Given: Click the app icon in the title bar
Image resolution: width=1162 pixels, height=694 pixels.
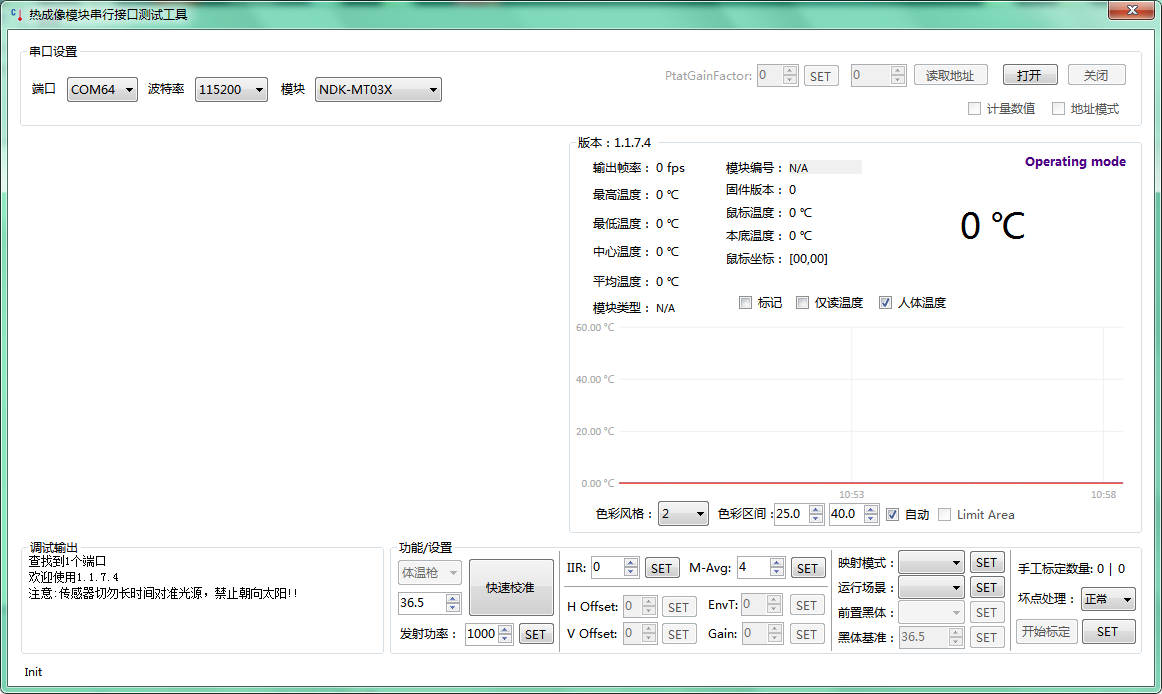Looking at the screenshot, I should pyautogui.click(x=17, y=14).
